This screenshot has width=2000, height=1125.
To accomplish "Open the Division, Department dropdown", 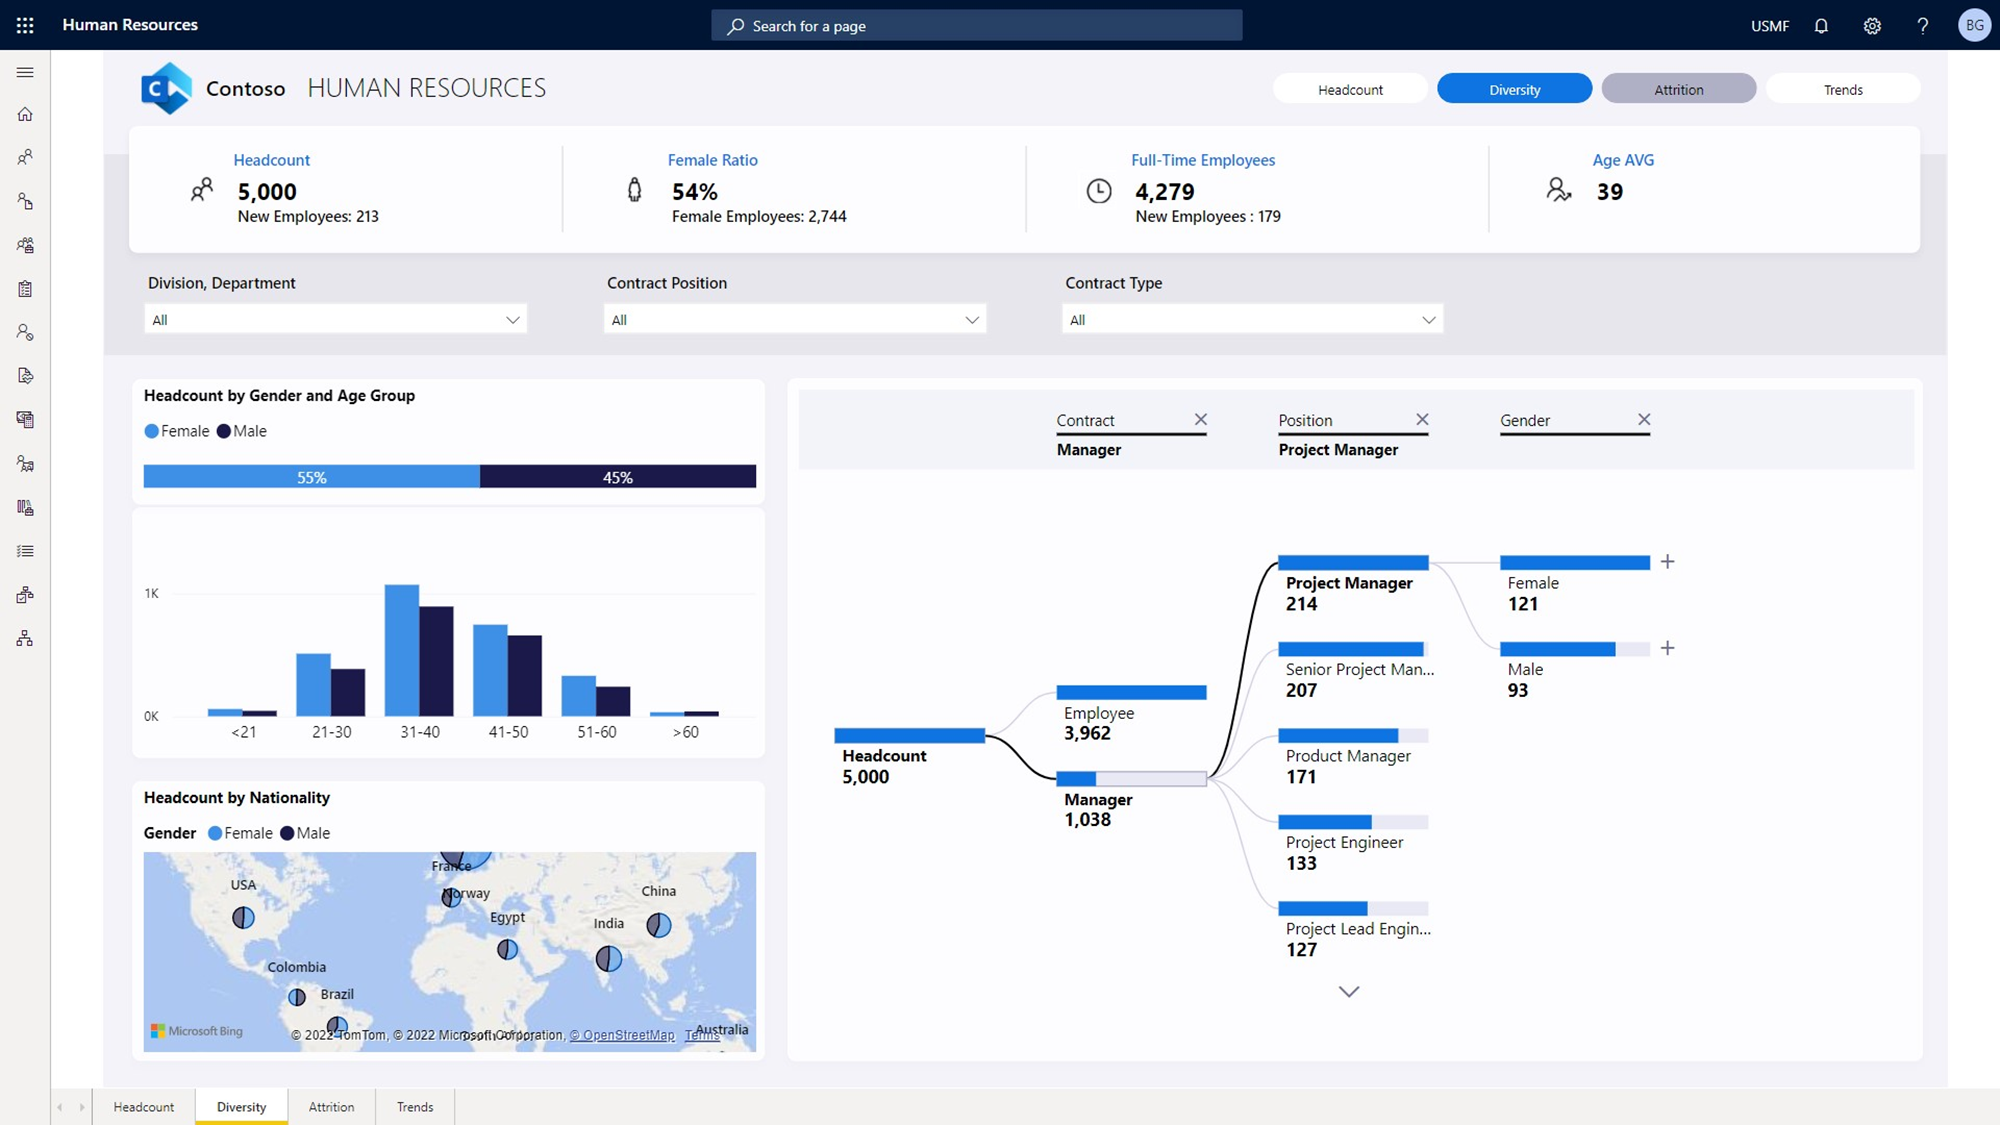I will (x=335, y=320).
